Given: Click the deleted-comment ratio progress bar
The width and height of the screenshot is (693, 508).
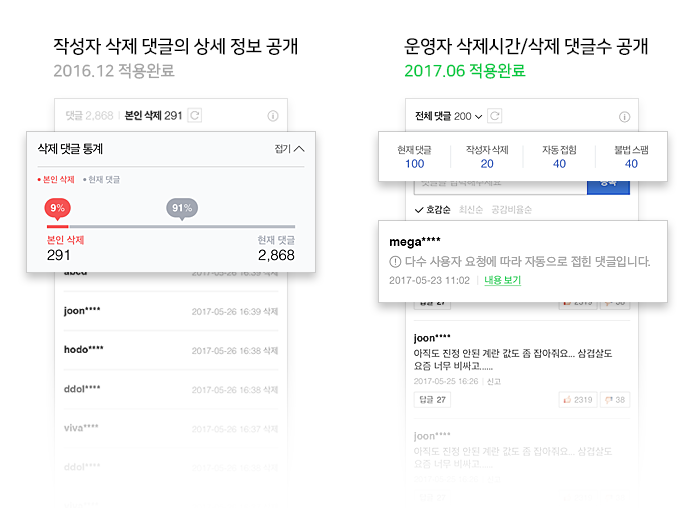Looking at the screenshot, I should pyautogui.click(x=170, y=227).
